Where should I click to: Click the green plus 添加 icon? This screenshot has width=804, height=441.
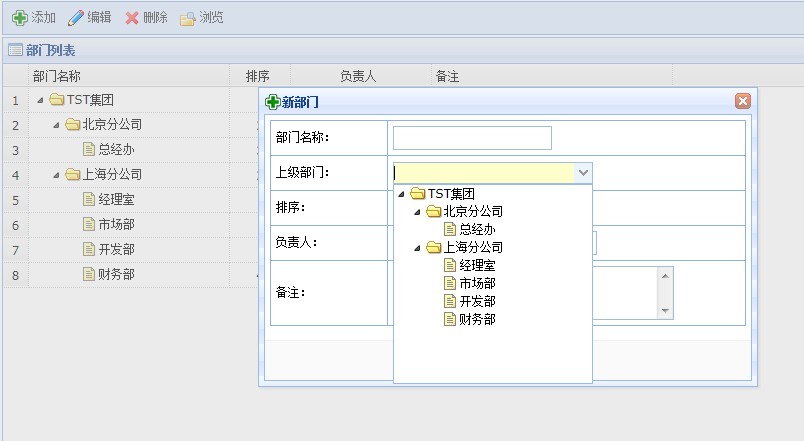pyautogui.click(x=19, y=18)
